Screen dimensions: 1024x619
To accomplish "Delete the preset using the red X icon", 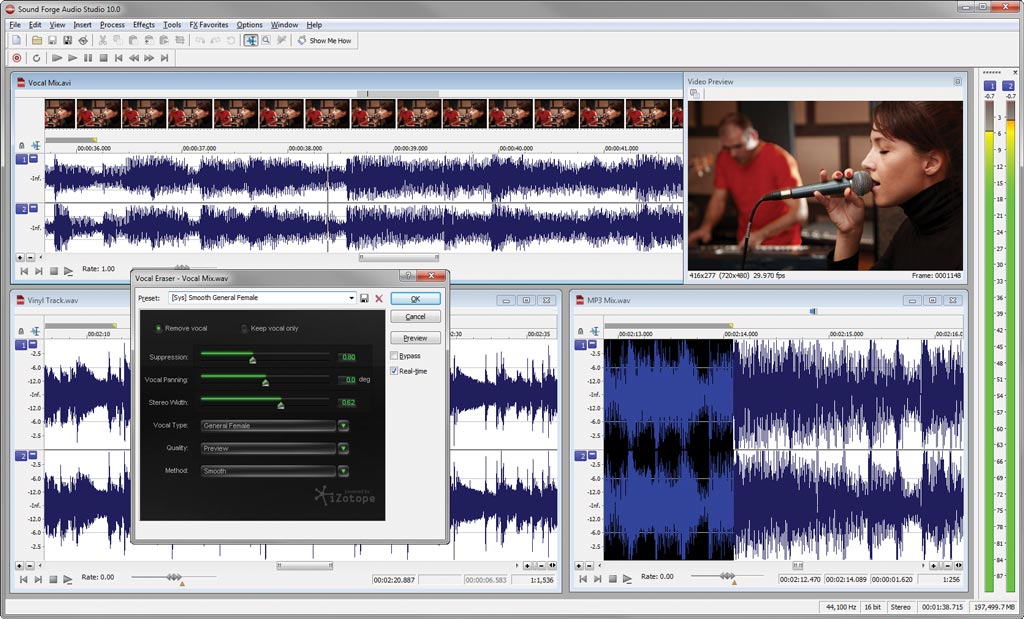I will 379,298.
